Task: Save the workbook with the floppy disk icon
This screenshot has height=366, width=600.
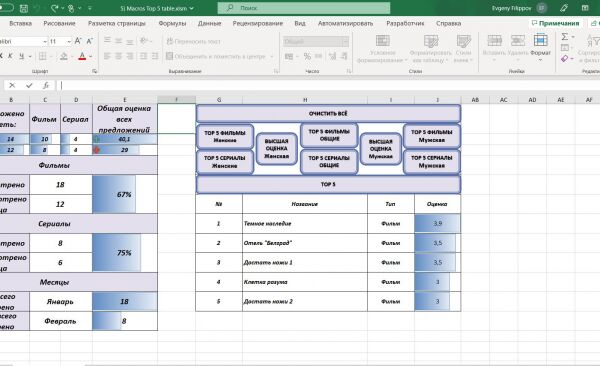Action: pyautogui.click(x=24, y=8)
